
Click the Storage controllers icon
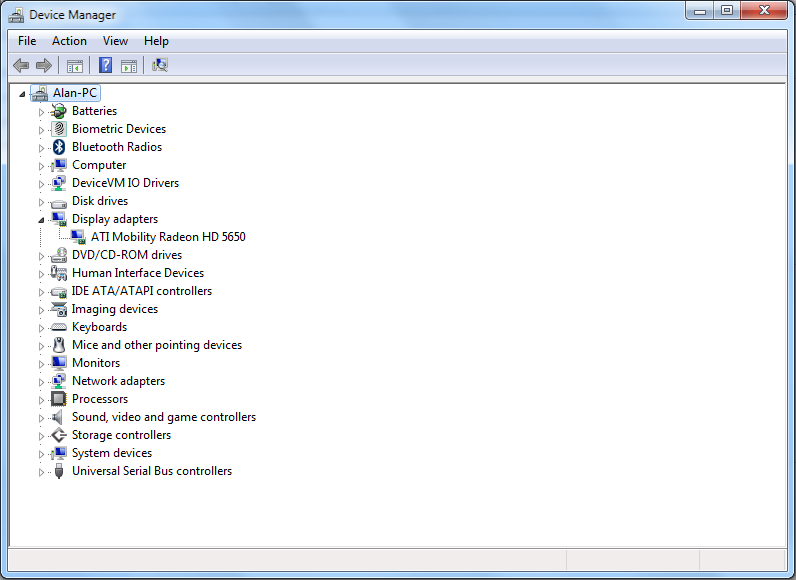59,435
